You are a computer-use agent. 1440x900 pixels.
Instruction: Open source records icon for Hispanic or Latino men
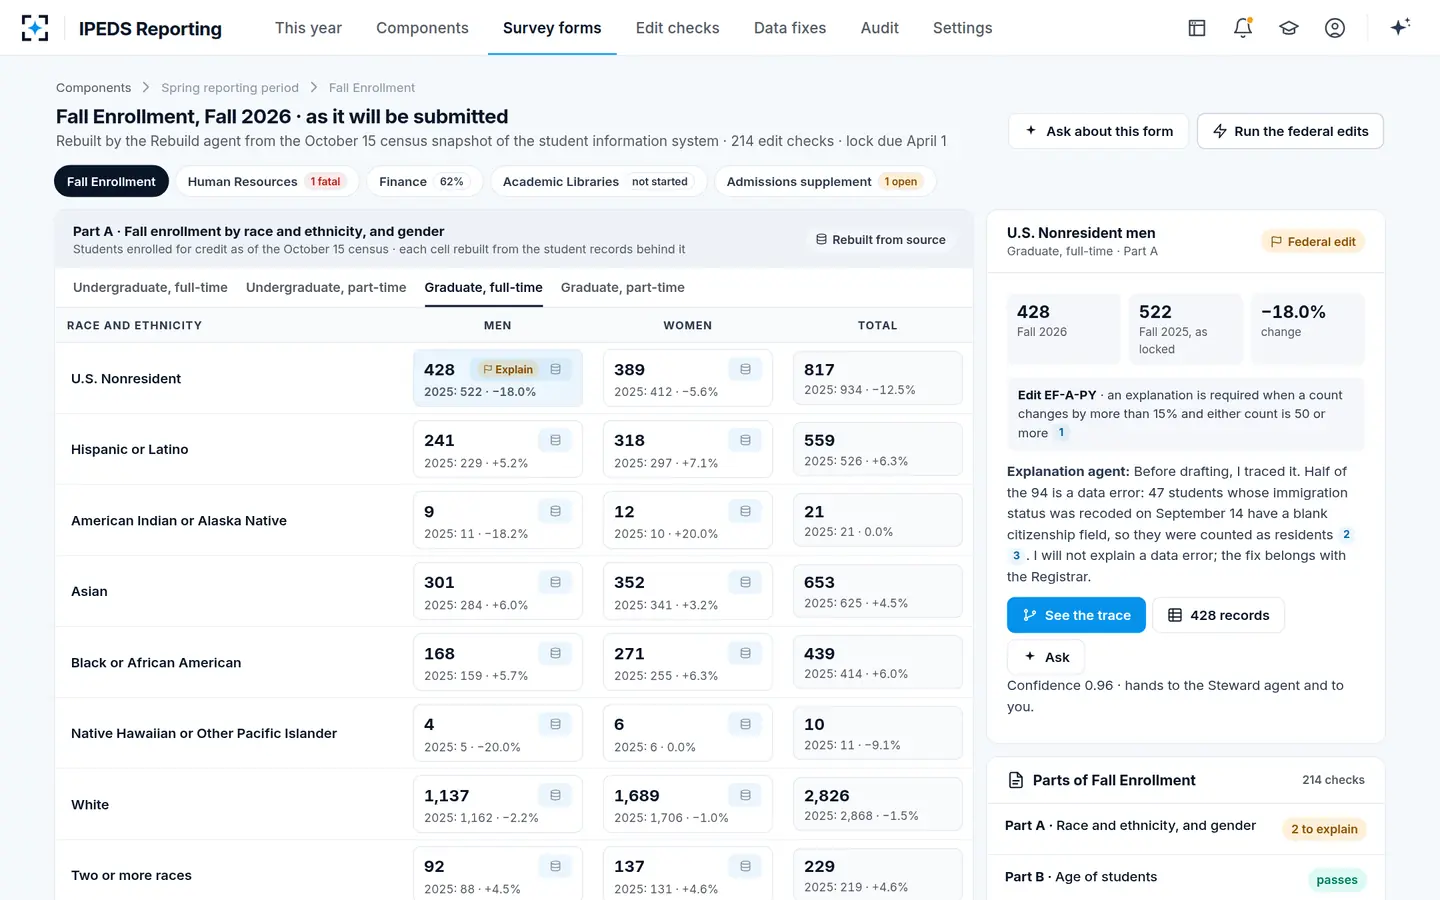pos(555,440)
